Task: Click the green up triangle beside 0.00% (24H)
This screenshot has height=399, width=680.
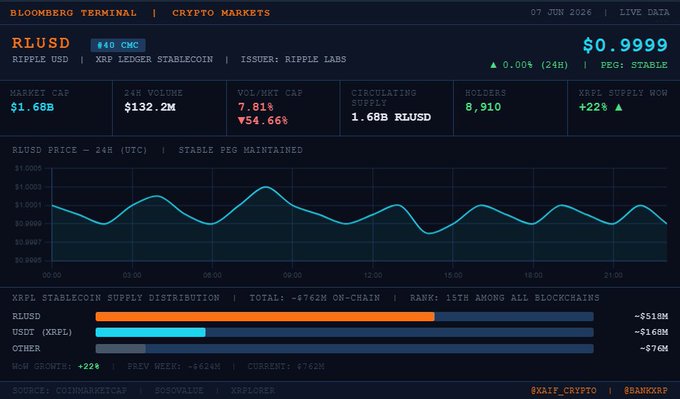Action: (x=493, y=65)
